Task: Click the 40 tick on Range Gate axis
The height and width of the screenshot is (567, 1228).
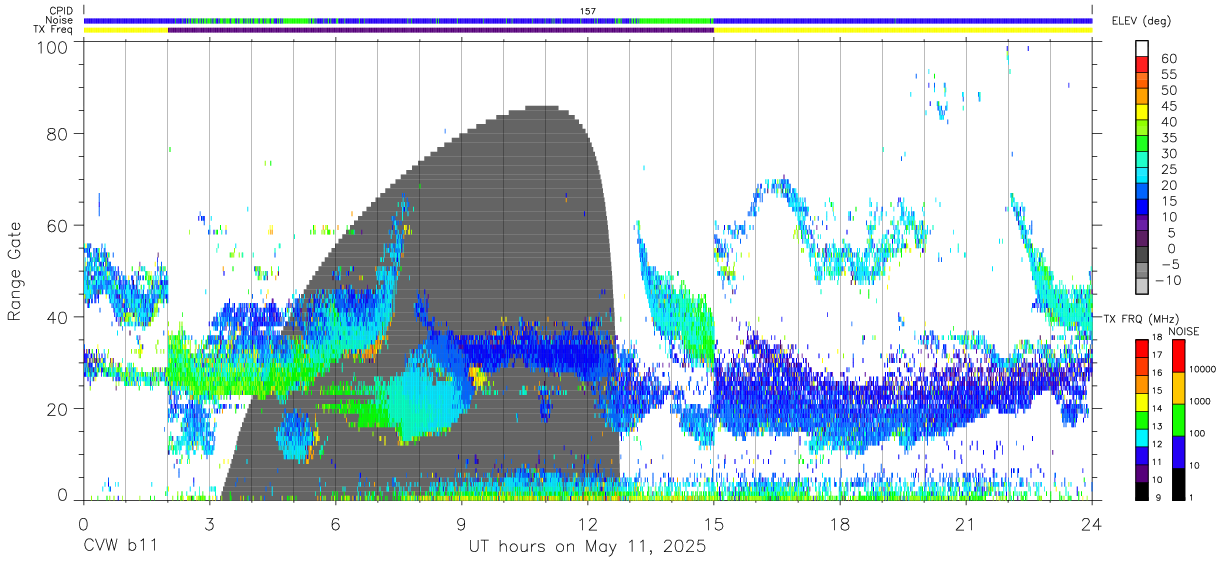Action: tap(58, 317)
